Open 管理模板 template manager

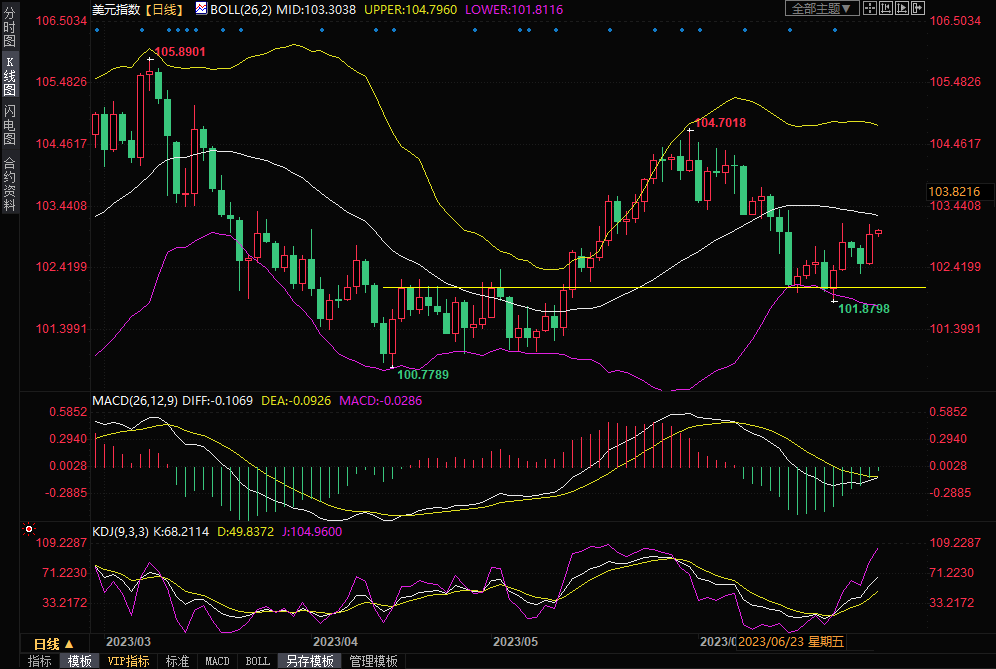373,661
